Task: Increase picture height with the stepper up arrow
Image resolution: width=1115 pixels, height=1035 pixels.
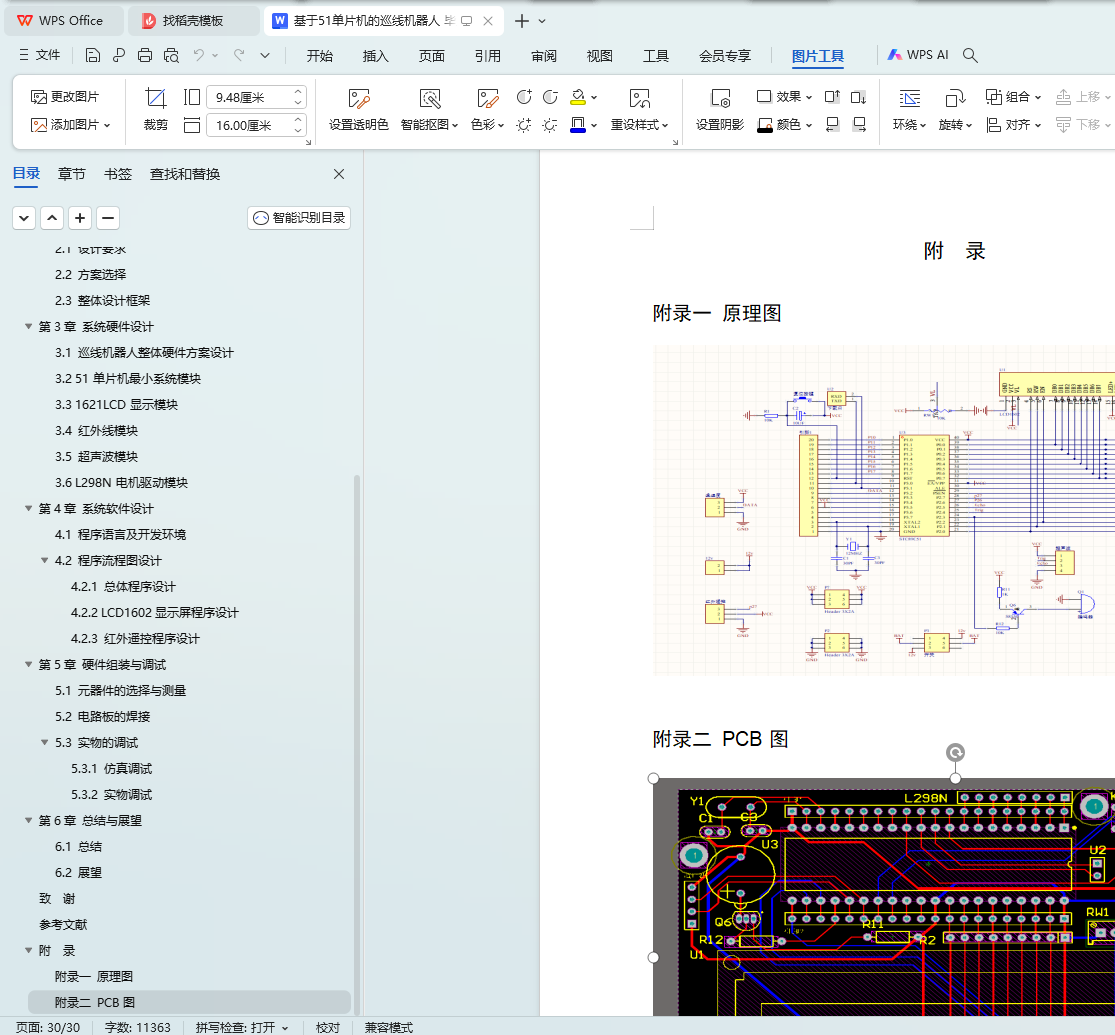Action: coord(299,92)
